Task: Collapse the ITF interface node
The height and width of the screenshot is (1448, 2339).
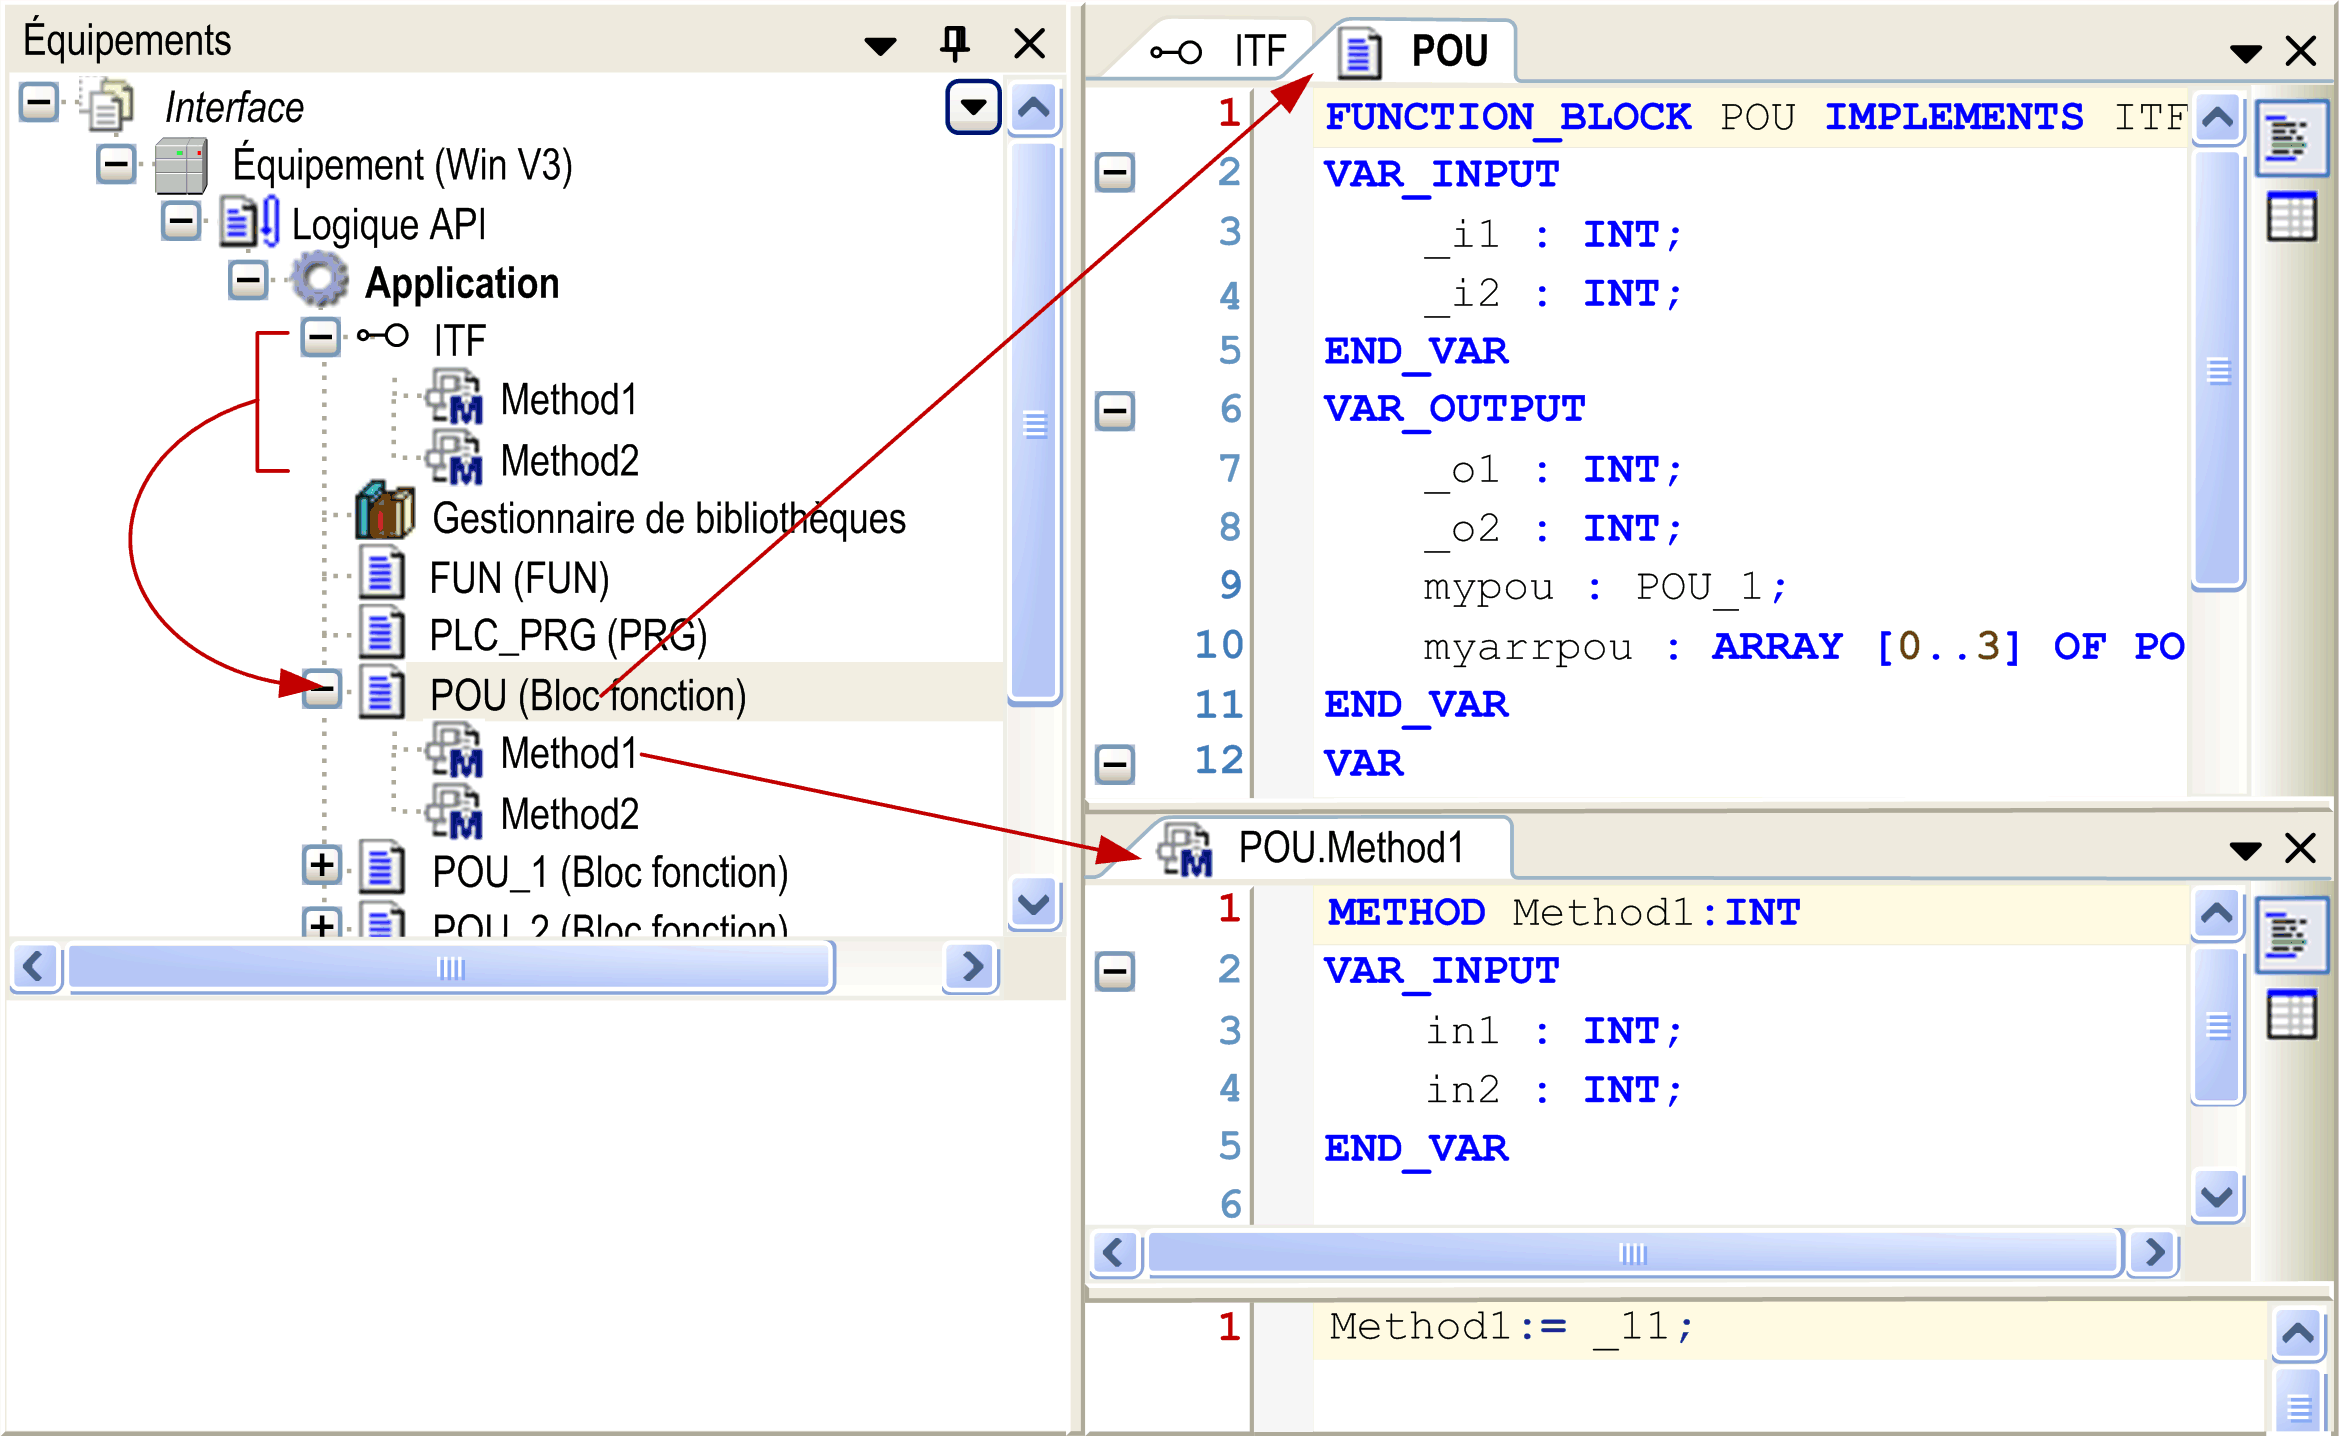Action: [x=320, y=337]
